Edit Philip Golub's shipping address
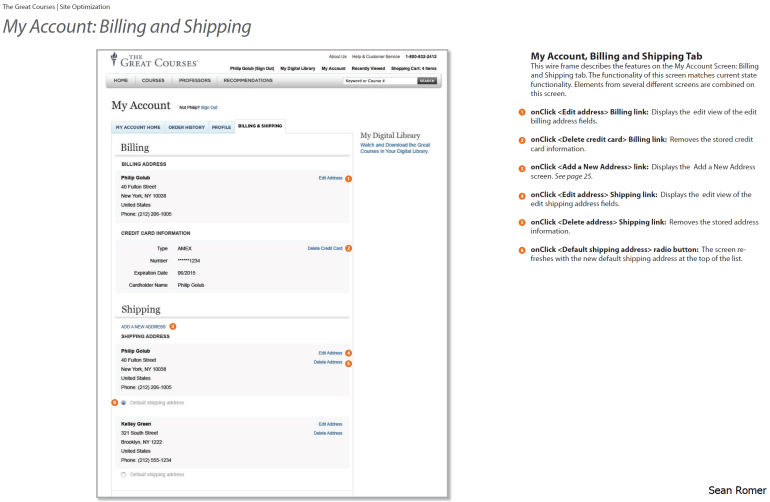 [x=330, y=353]
